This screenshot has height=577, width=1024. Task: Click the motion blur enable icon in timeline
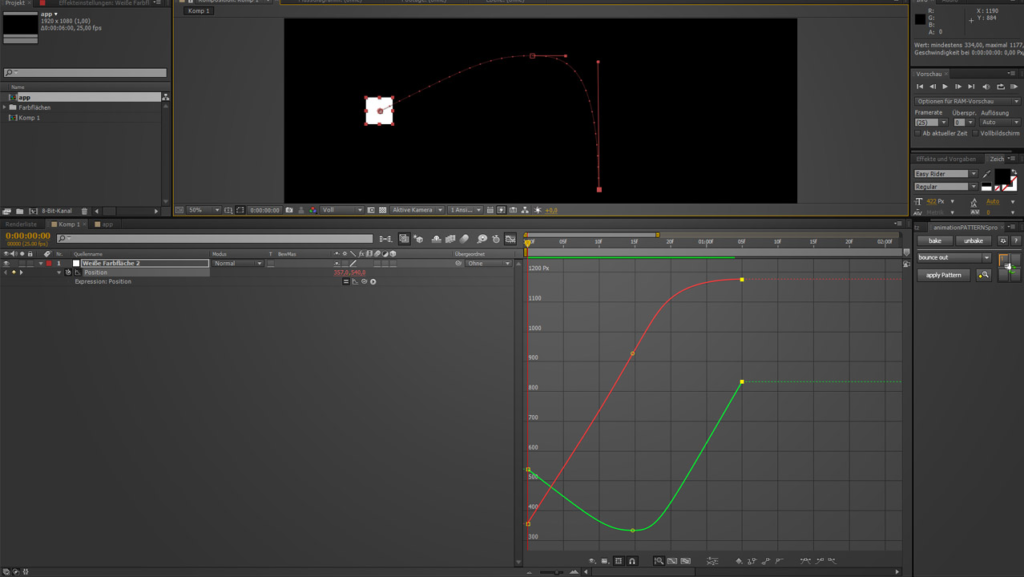pos(465,239)
